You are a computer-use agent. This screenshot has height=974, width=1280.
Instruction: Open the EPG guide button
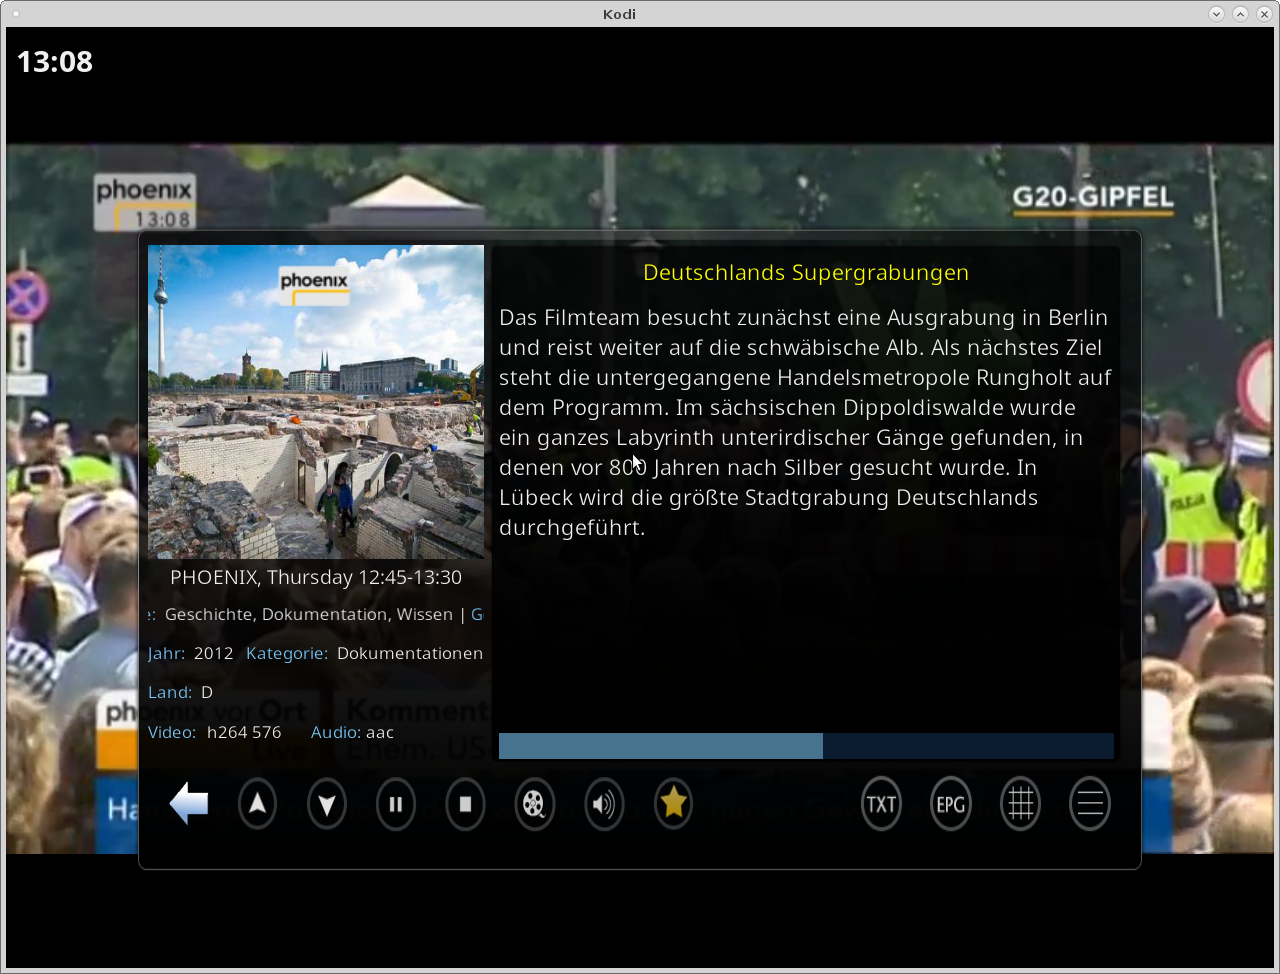tap(951, 803)
